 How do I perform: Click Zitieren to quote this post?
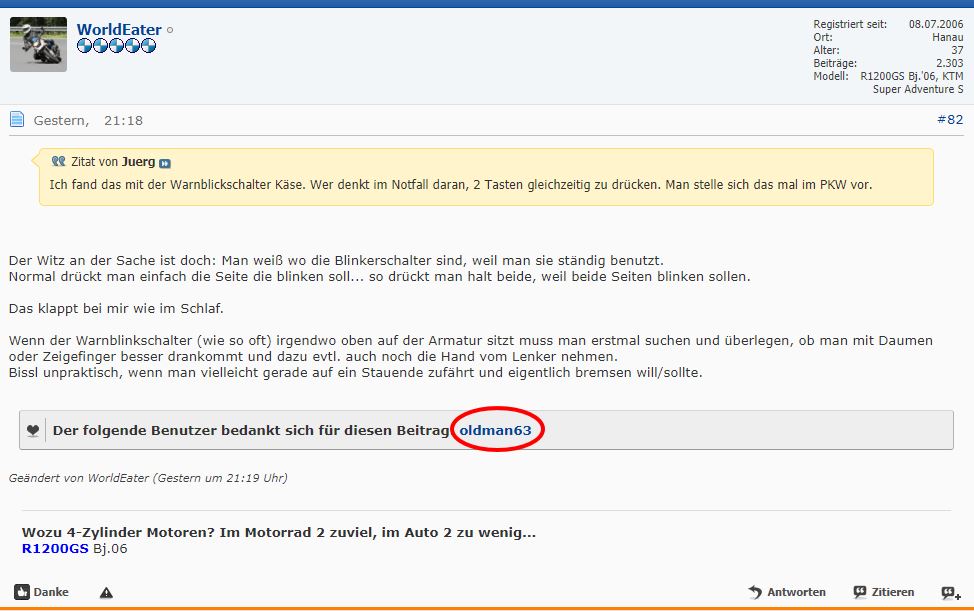point(892,592)
